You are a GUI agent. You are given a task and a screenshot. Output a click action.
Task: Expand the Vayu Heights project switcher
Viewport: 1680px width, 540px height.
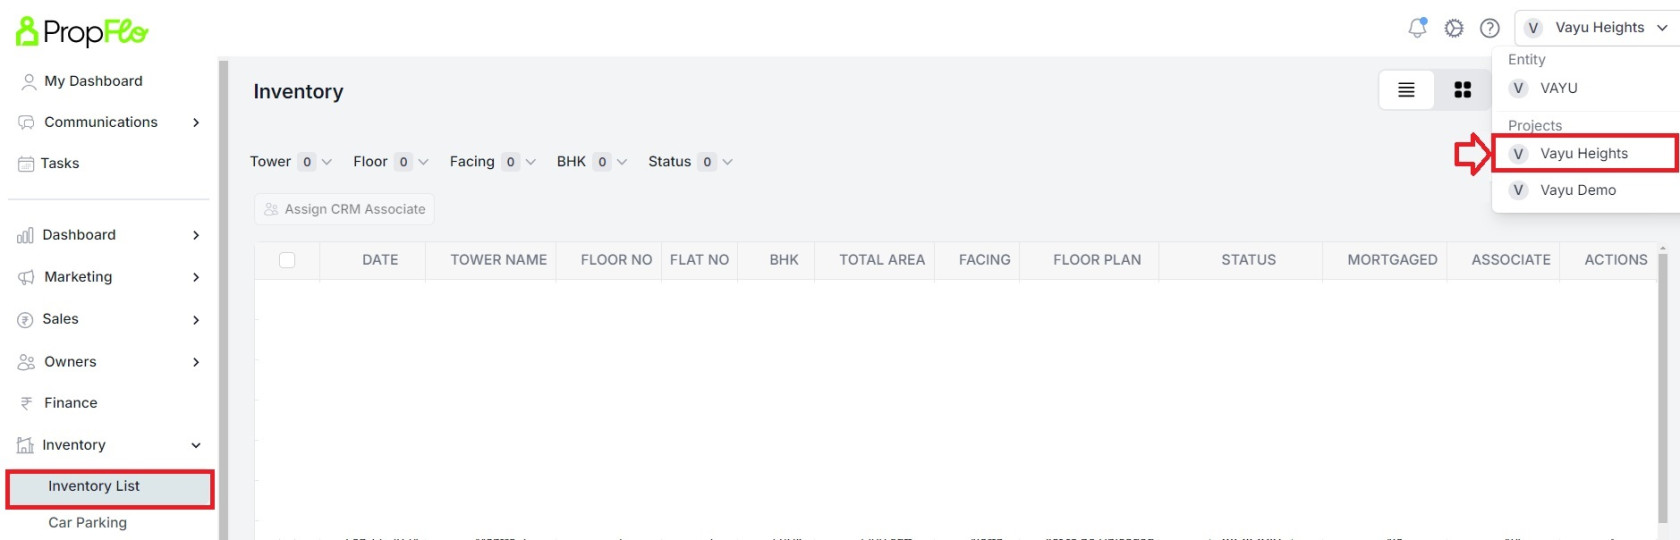point(1597,28)
